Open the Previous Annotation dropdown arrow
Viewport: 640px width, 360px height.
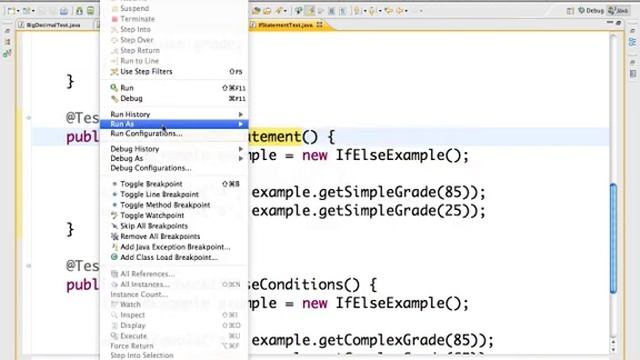(x=380, y=11)
